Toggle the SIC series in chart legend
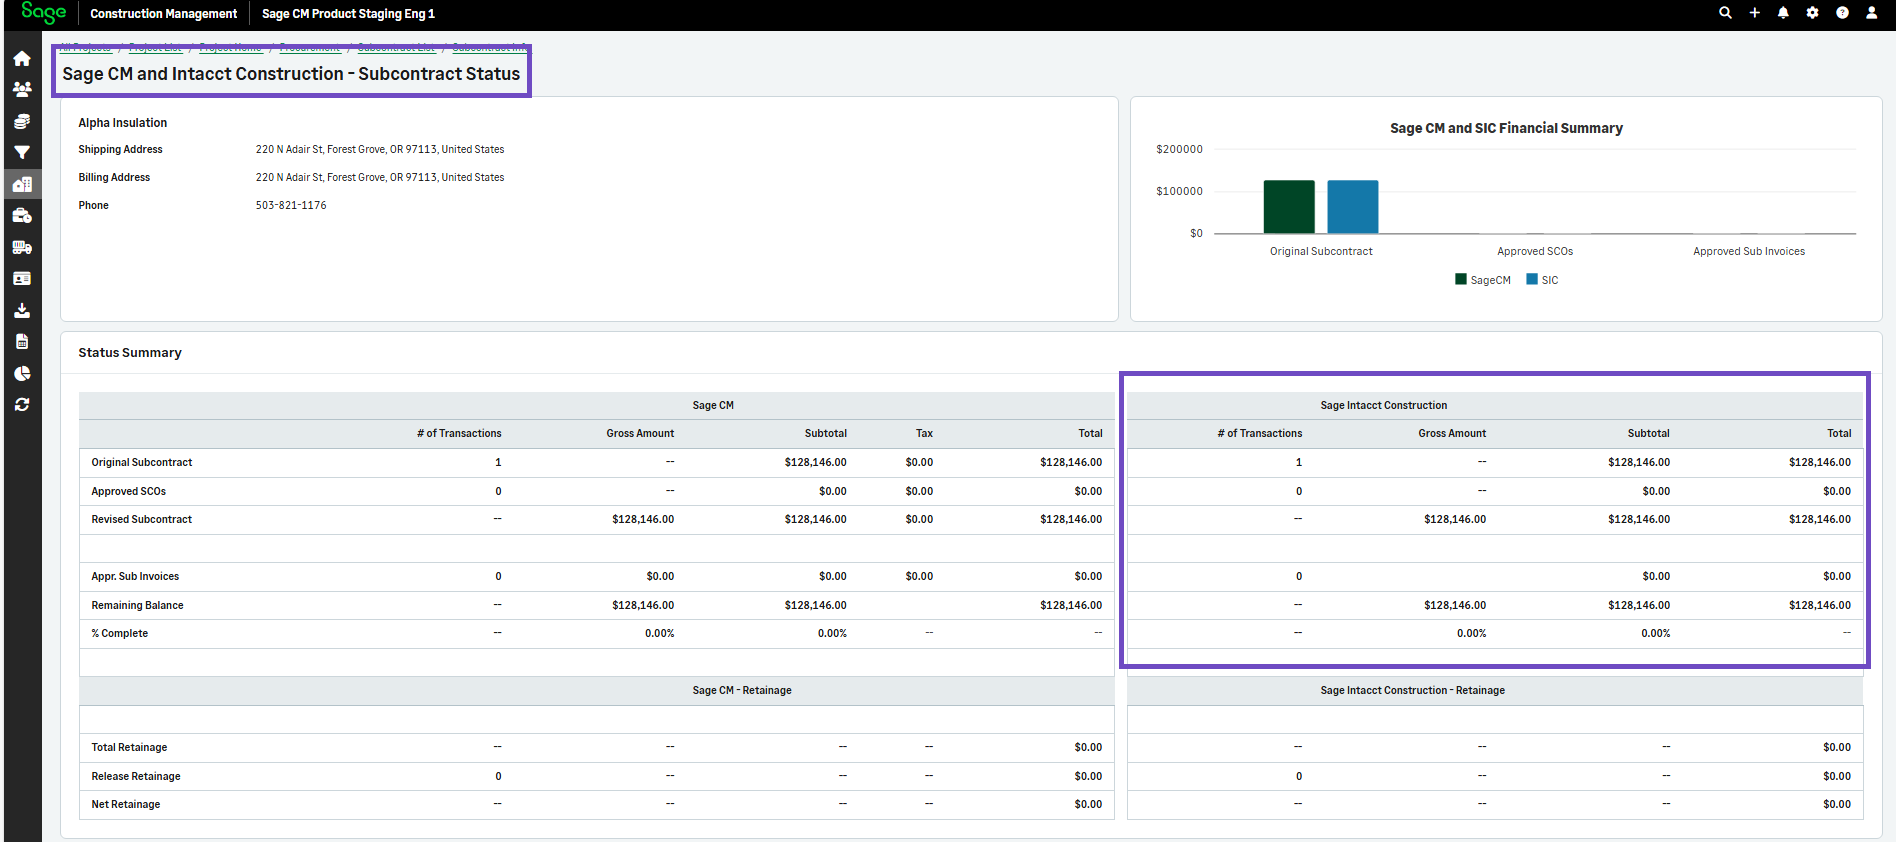Screen dimensions: 1896x842 pos(1542,280)
